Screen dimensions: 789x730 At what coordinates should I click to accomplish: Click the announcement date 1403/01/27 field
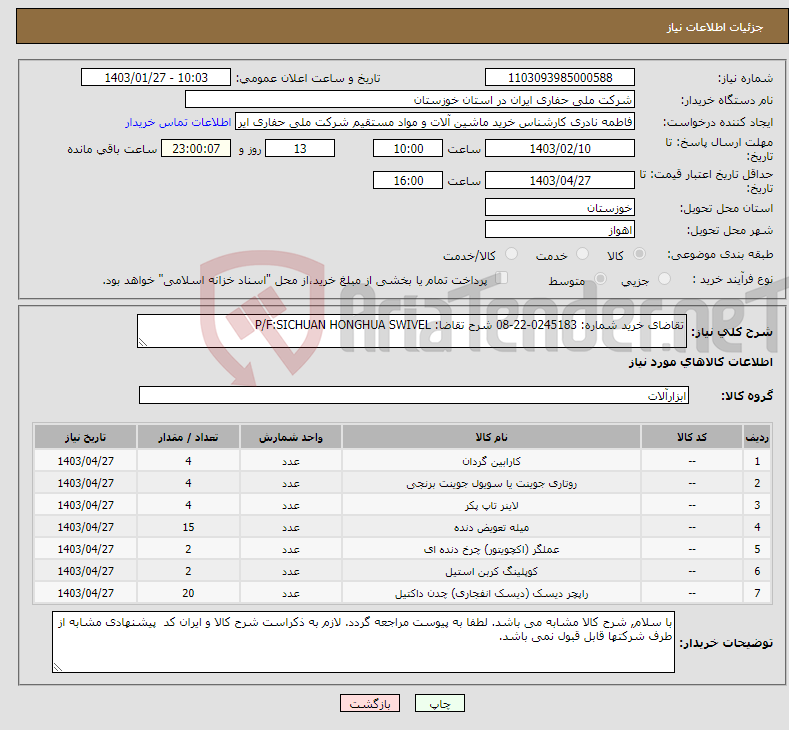coord(155,77)
